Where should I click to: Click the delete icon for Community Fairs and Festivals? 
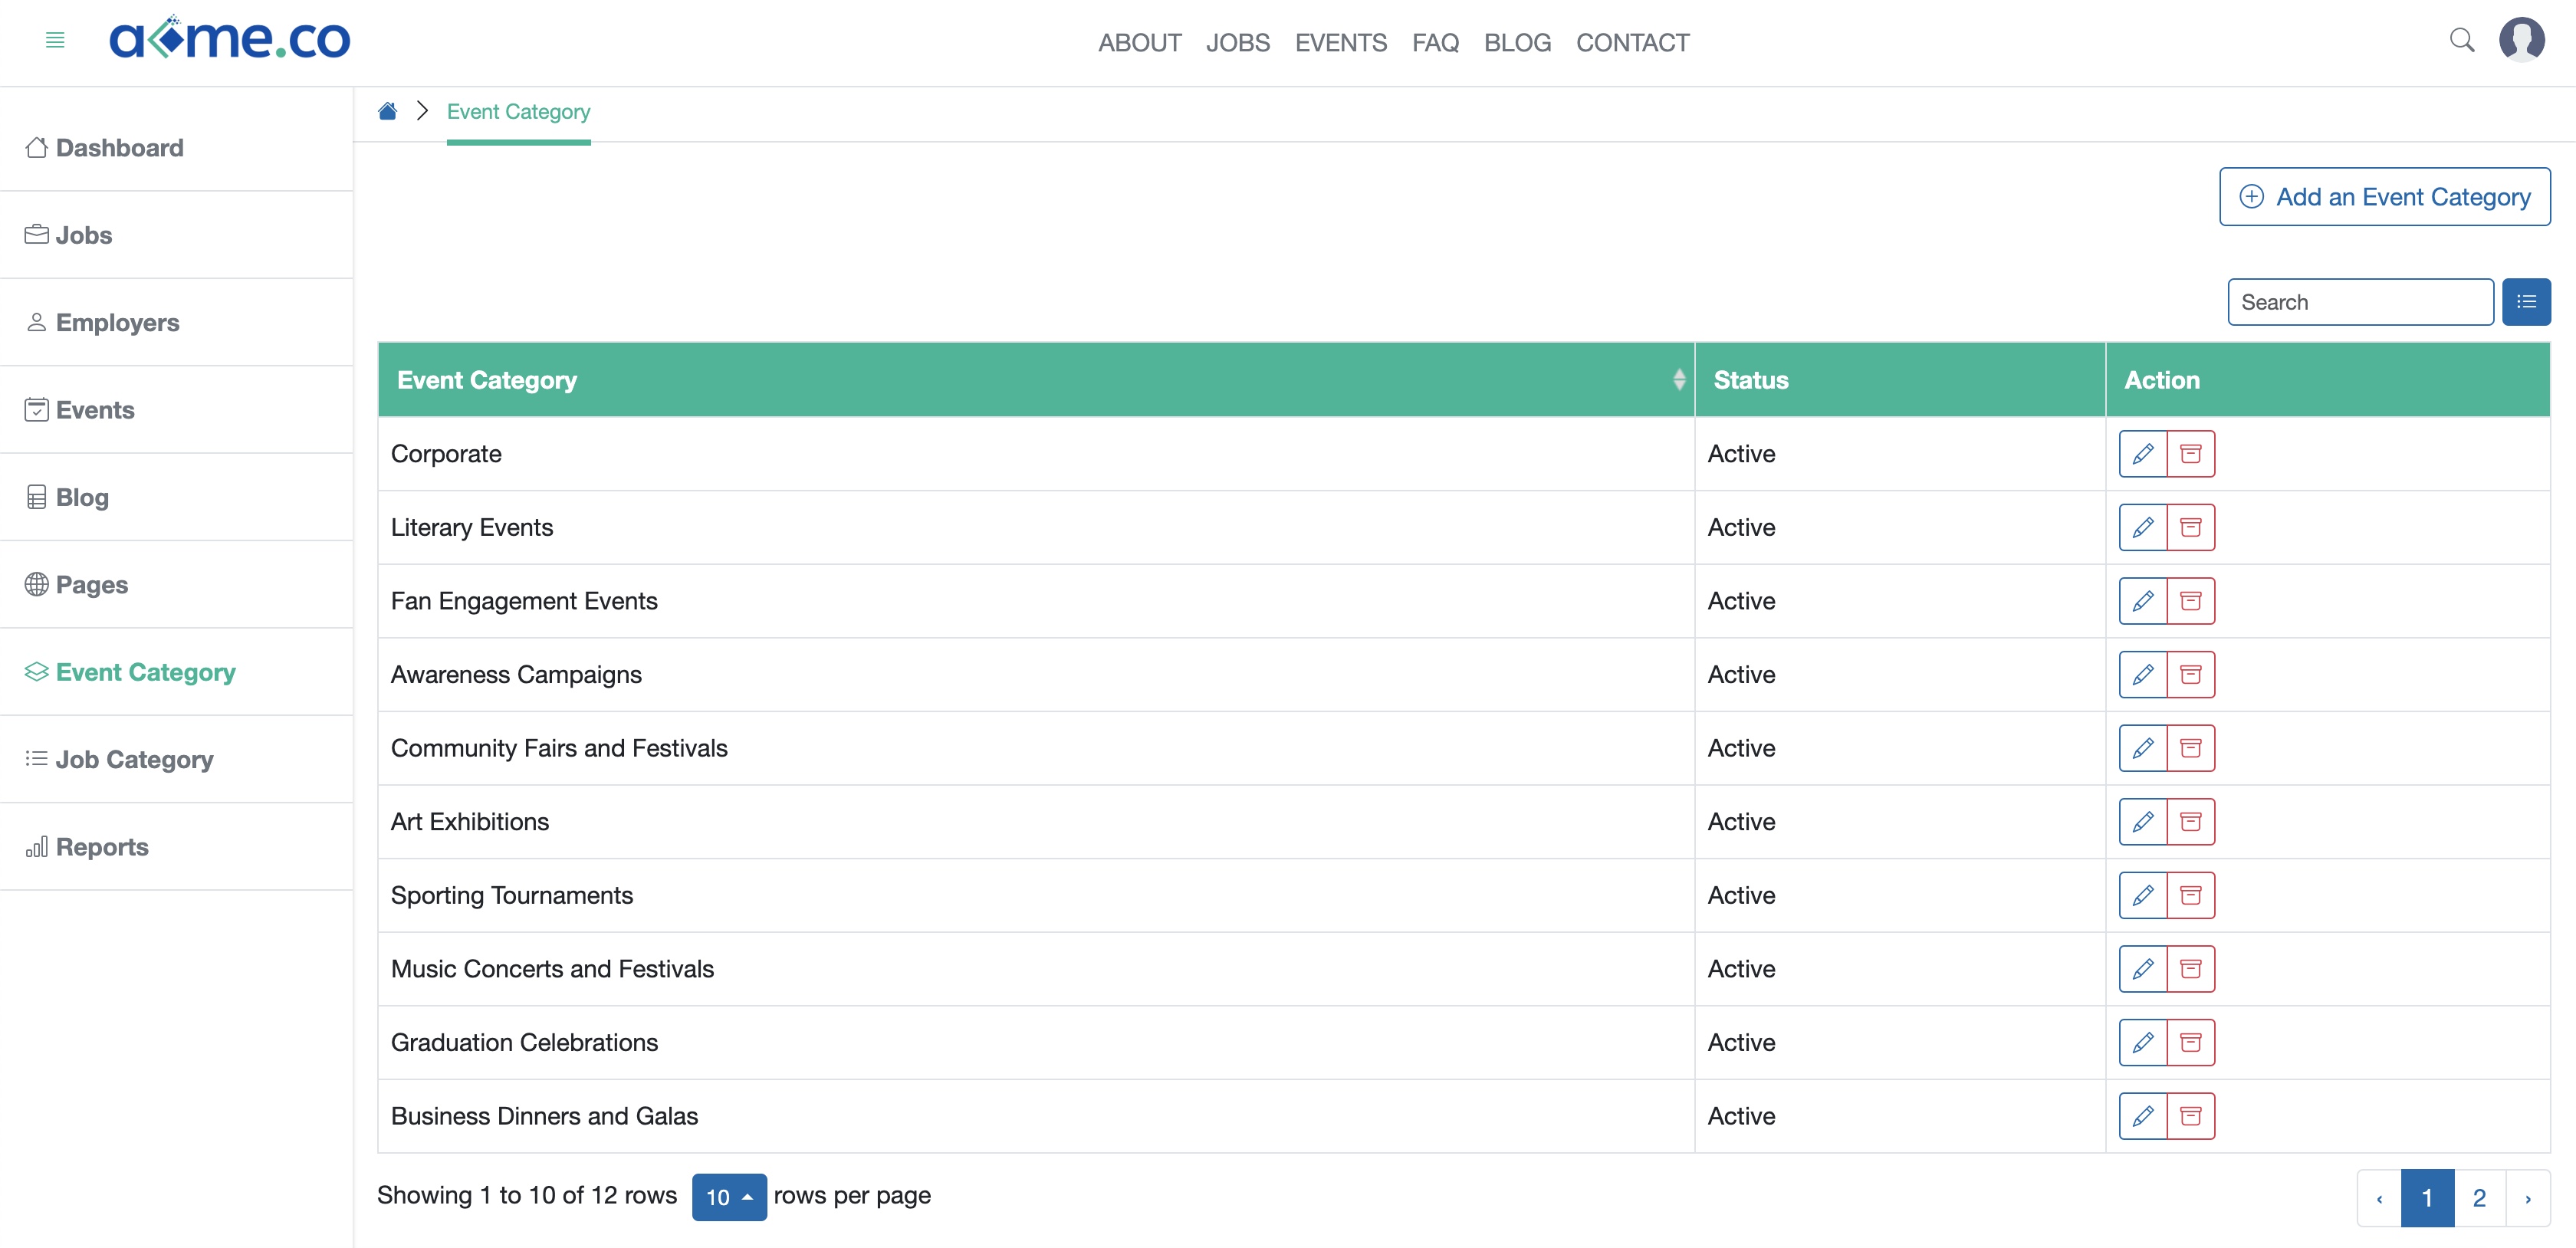pos(2192,747)
